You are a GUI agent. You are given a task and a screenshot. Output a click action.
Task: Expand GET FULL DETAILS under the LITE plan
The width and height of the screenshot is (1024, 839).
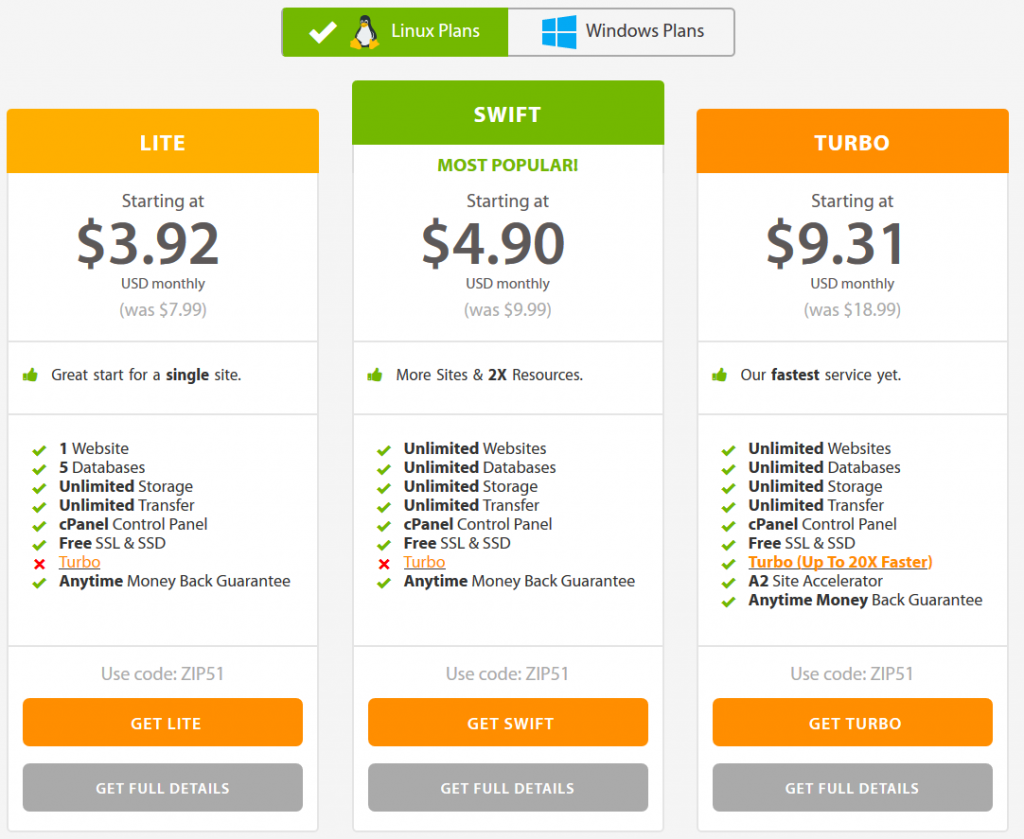(162, 788)
